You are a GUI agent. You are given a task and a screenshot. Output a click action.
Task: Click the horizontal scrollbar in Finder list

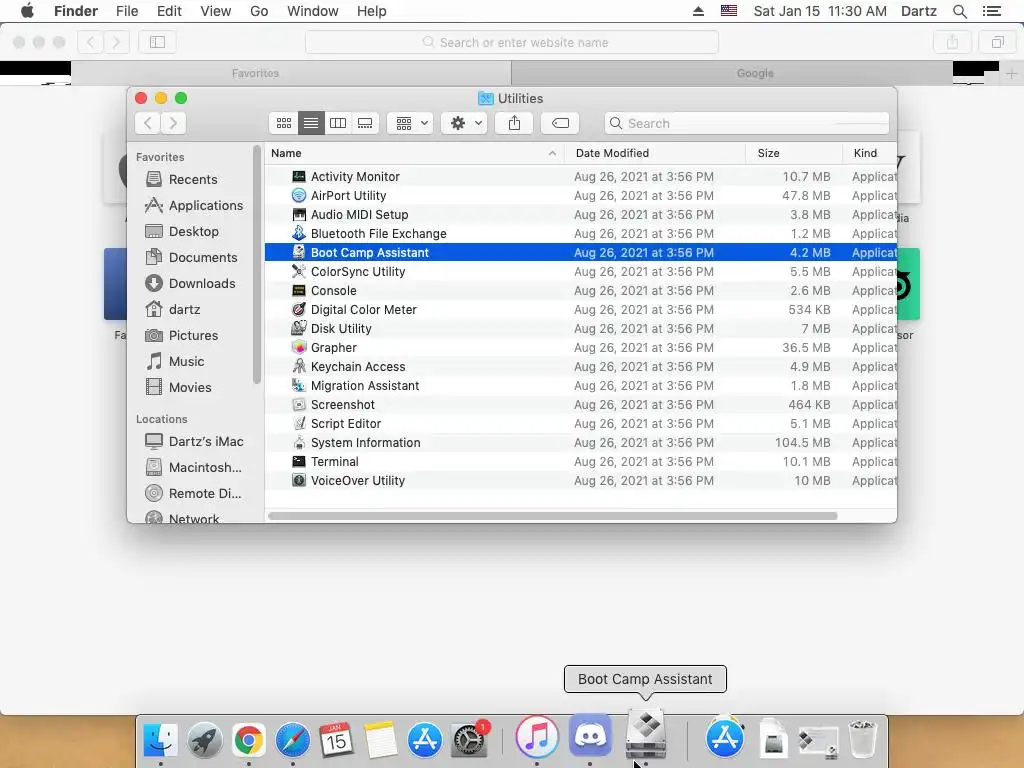pos(552,516)
